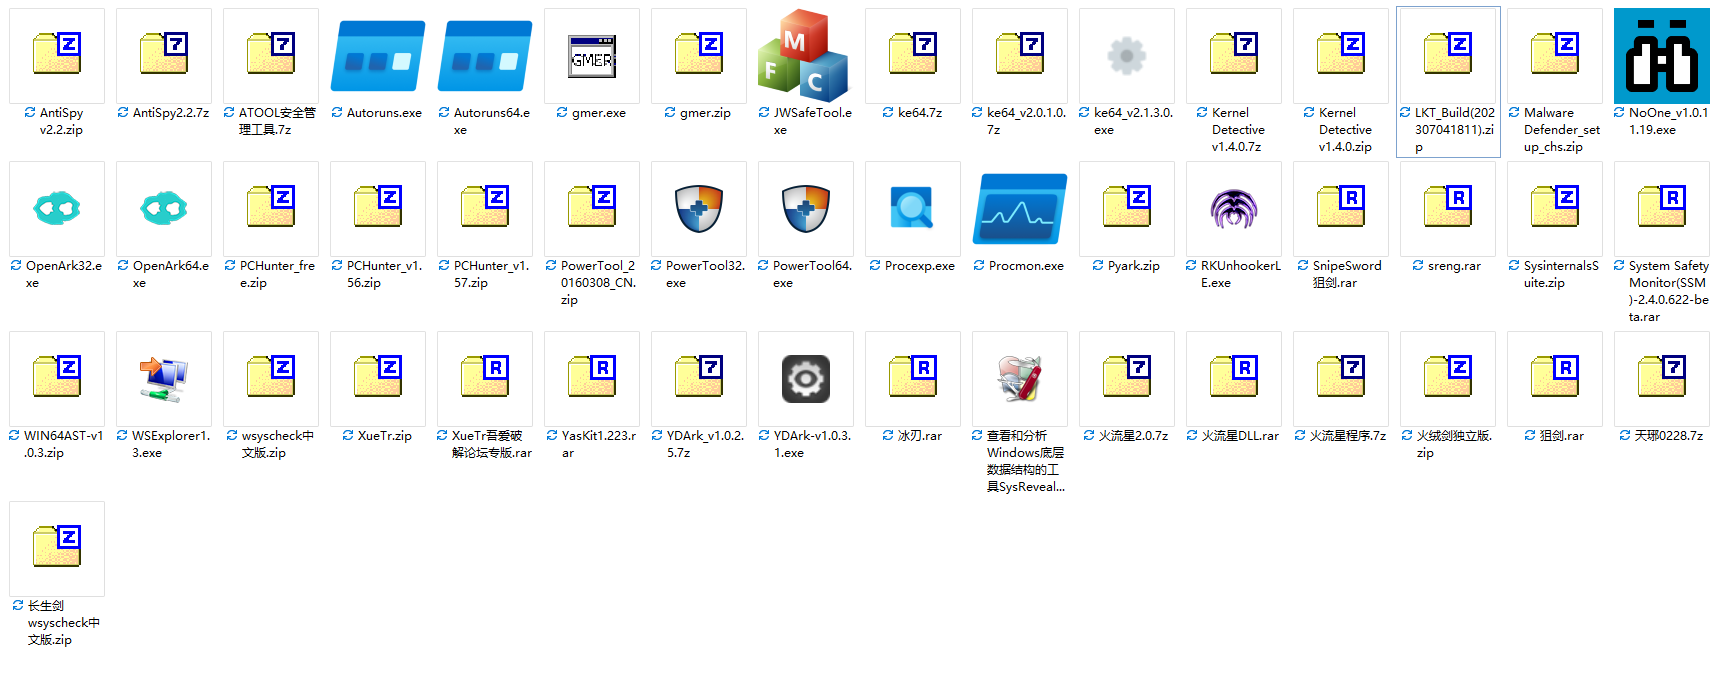Select the LKT_Build(202307041811).zip file
The width and height of the screenshot is (1730, 674).
tap(1448, 82)
